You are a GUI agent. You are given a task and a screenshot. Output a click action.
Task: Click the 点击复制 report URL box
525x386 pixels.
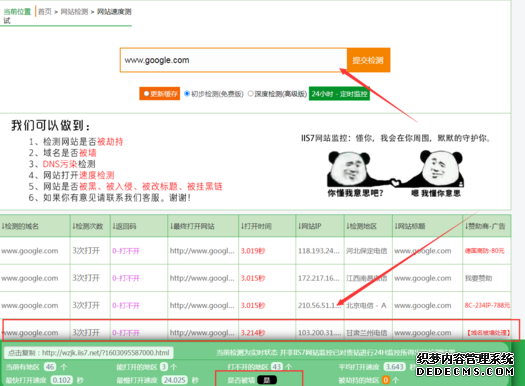tap(89, 353)
